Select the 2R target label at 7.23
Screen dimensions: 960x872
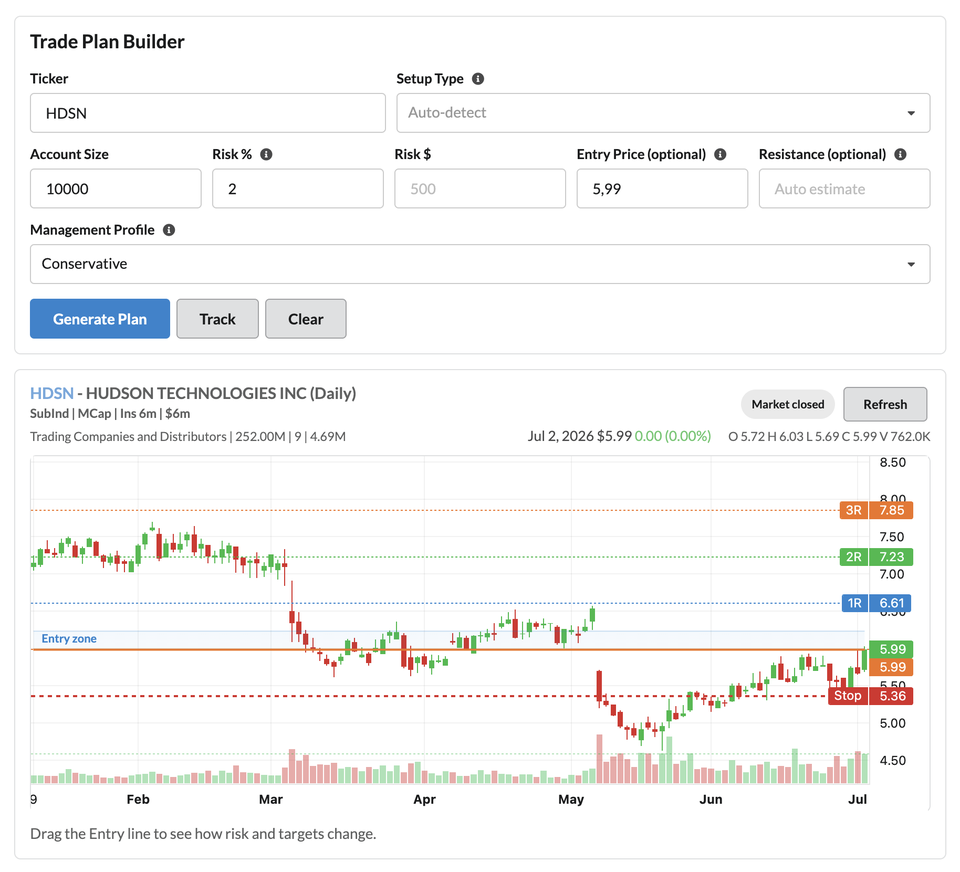[876, 557]
